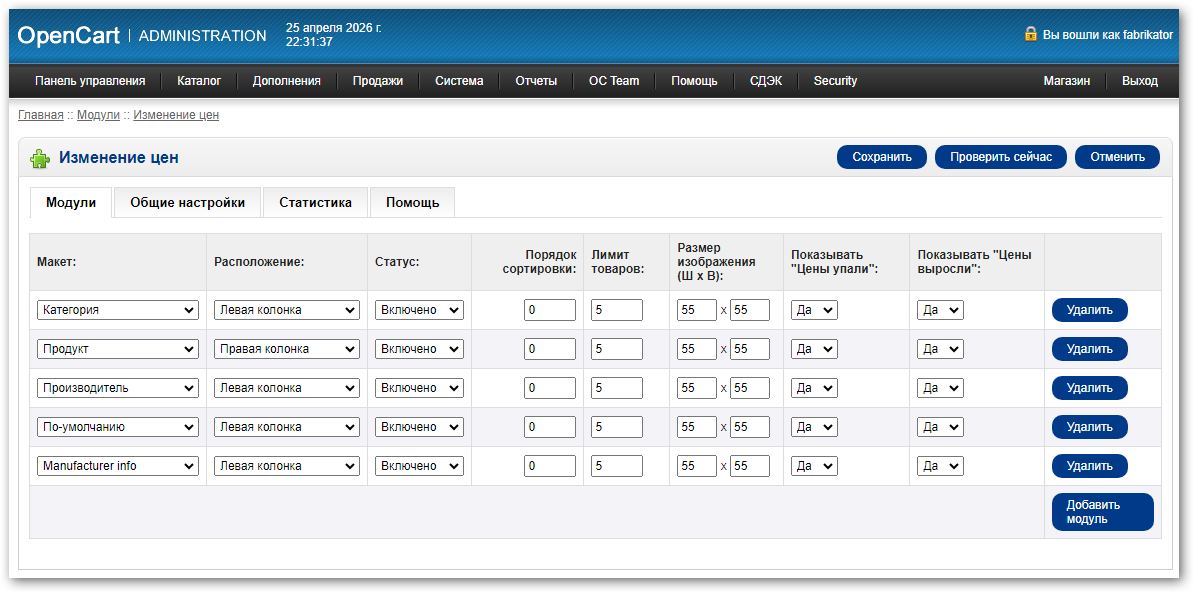Screen dimensions: 1193x592
Task: Open the OC Team menu
Action: tap(614, 81)
